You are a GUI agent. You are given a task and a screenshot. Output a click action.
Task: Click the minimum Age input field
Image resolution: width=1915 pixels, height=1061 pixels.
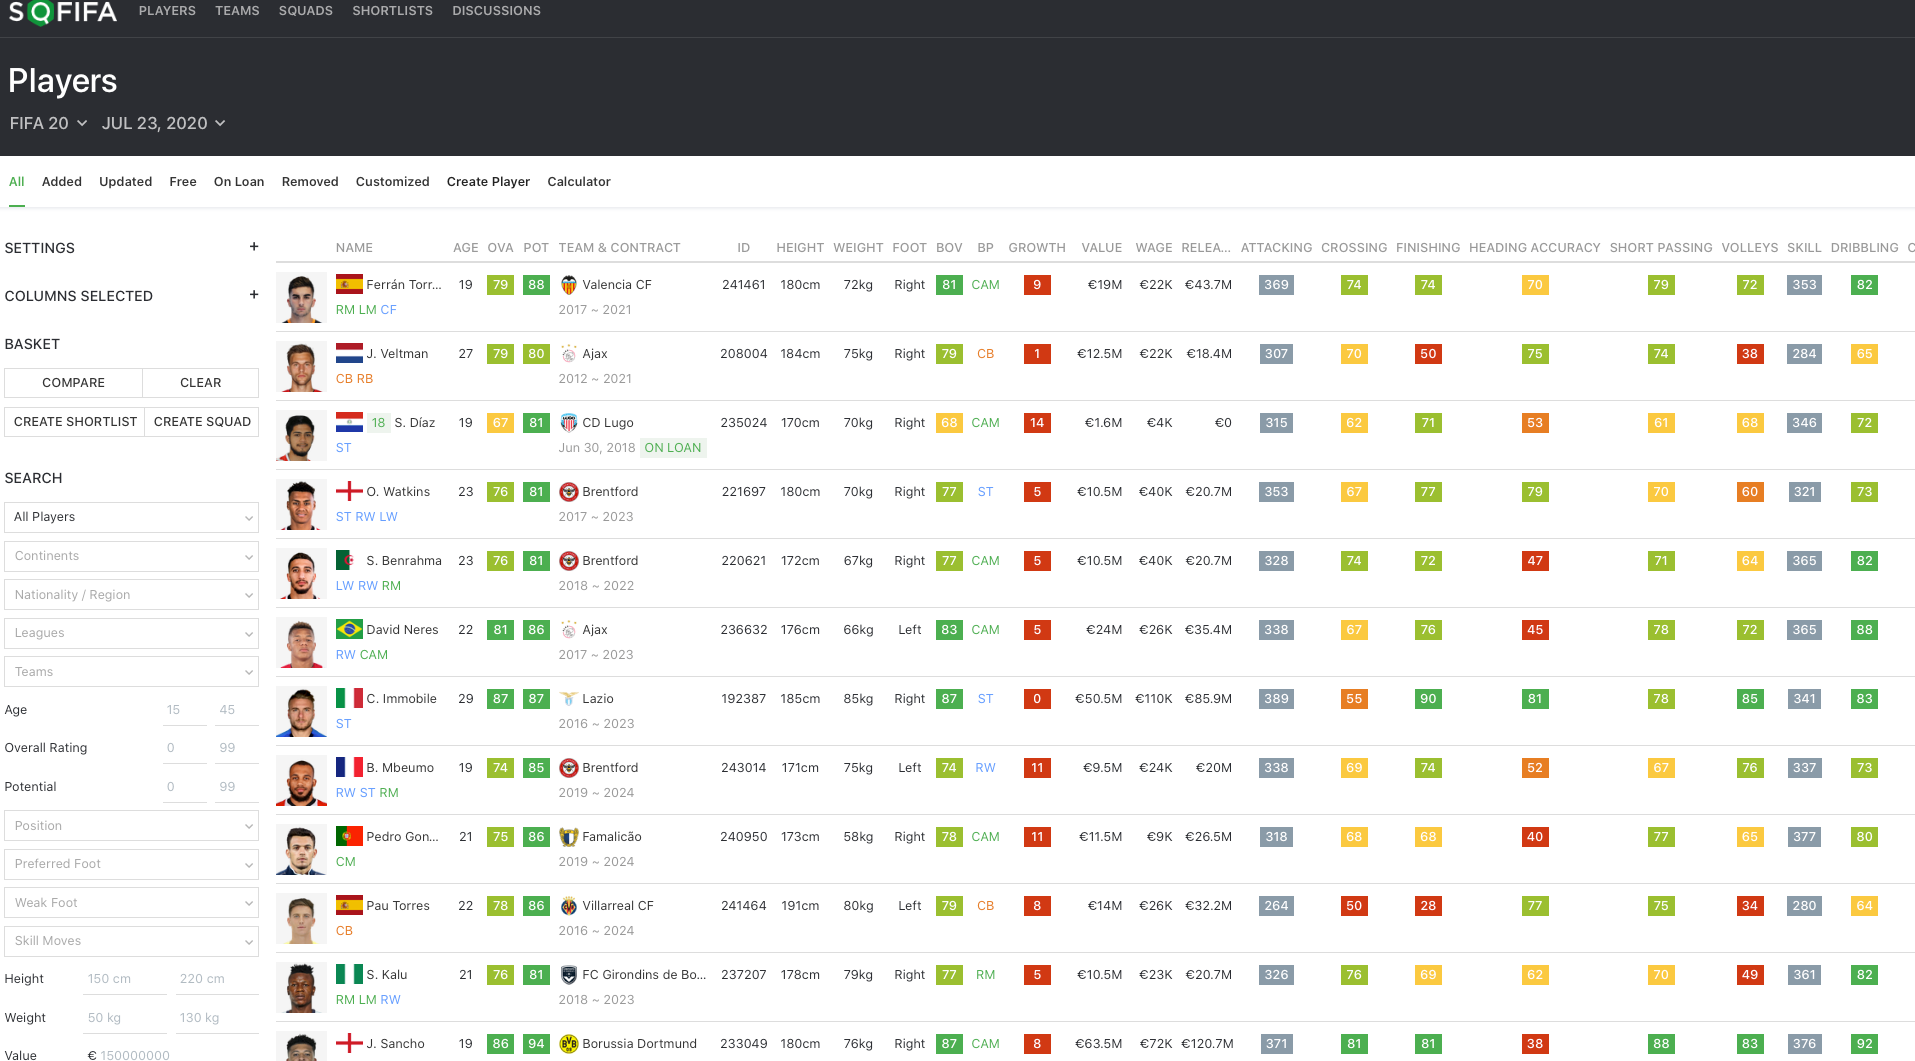pos(184,710)
